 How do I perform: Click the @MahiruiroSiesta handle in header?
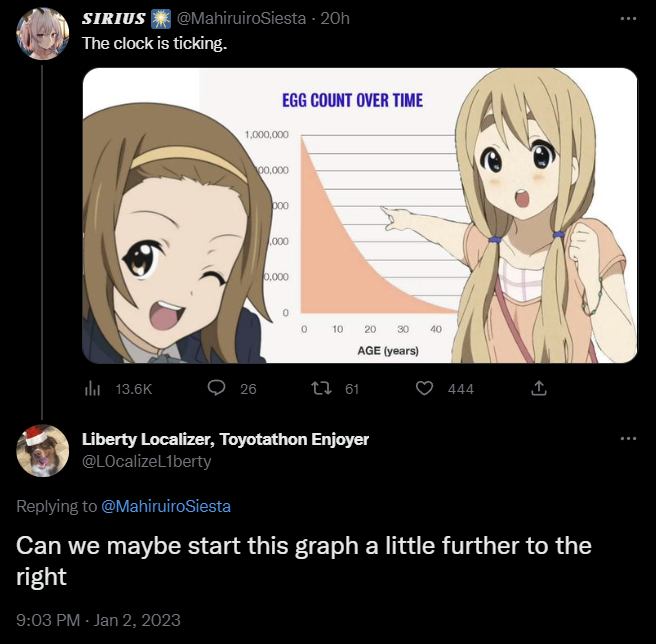coord(242,20)
